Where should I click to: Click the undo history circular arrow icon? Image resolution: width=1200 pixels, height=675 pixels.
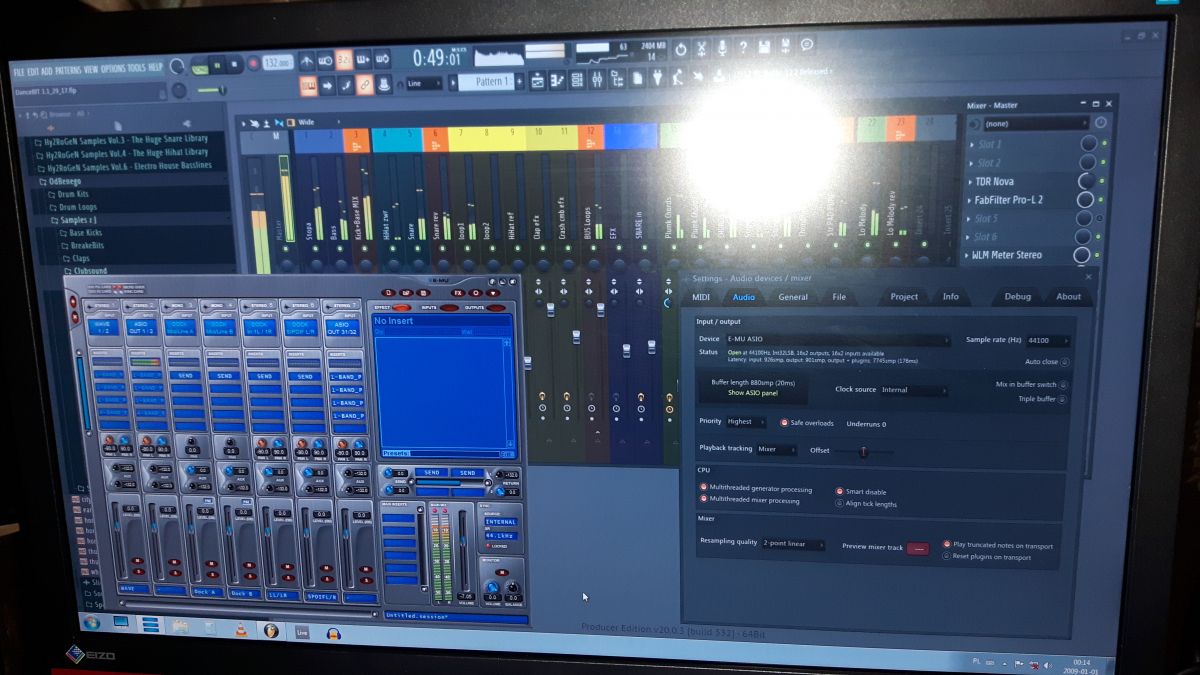680,51
